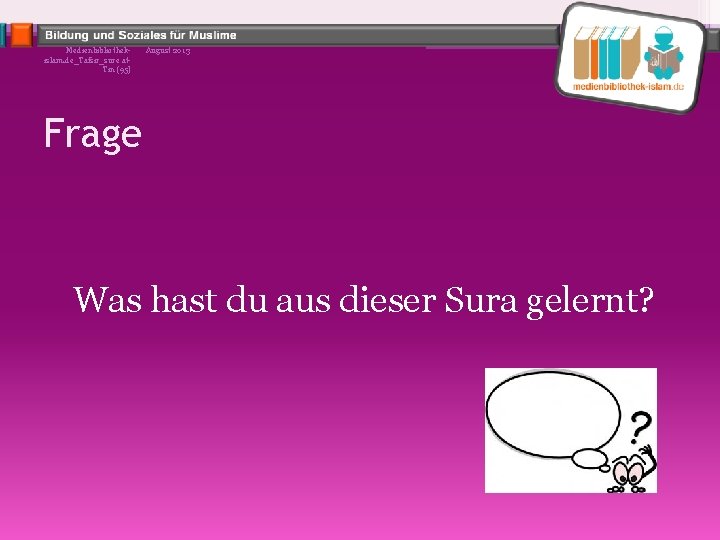Click the thought bubble cartoon image

tap(571, 430)
